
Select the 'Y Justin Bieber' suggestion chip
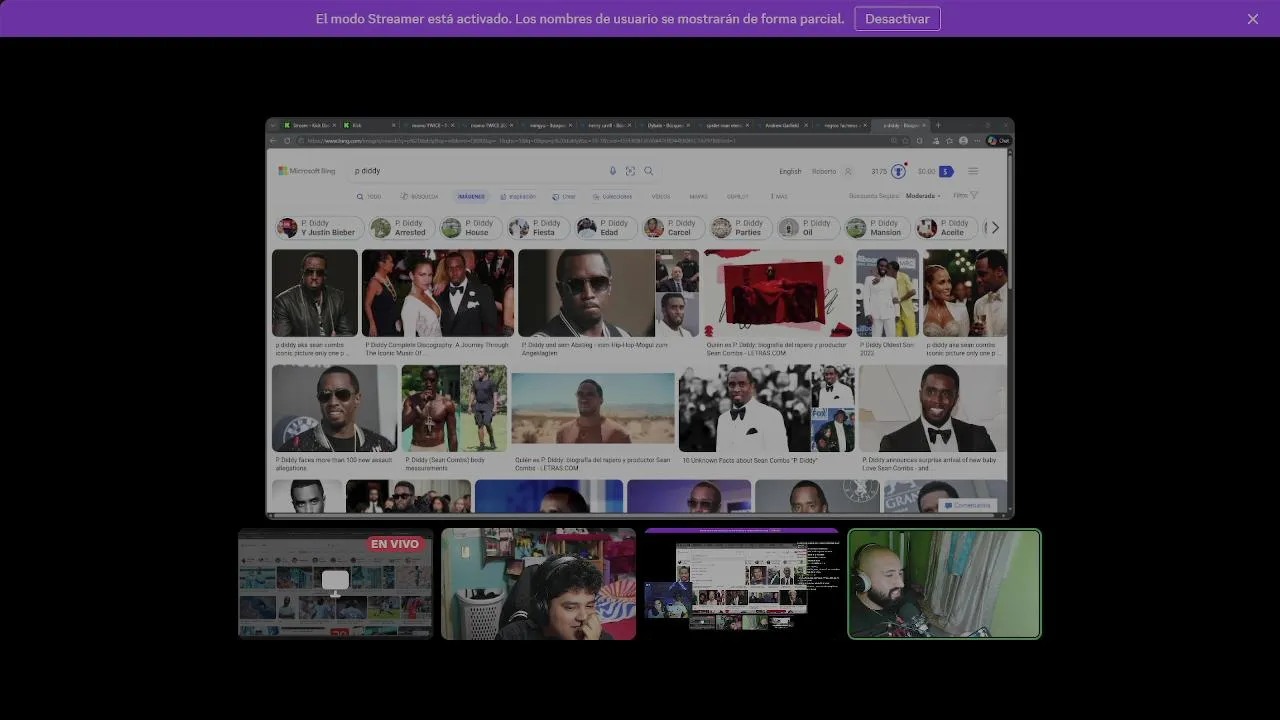click(318, 228)
